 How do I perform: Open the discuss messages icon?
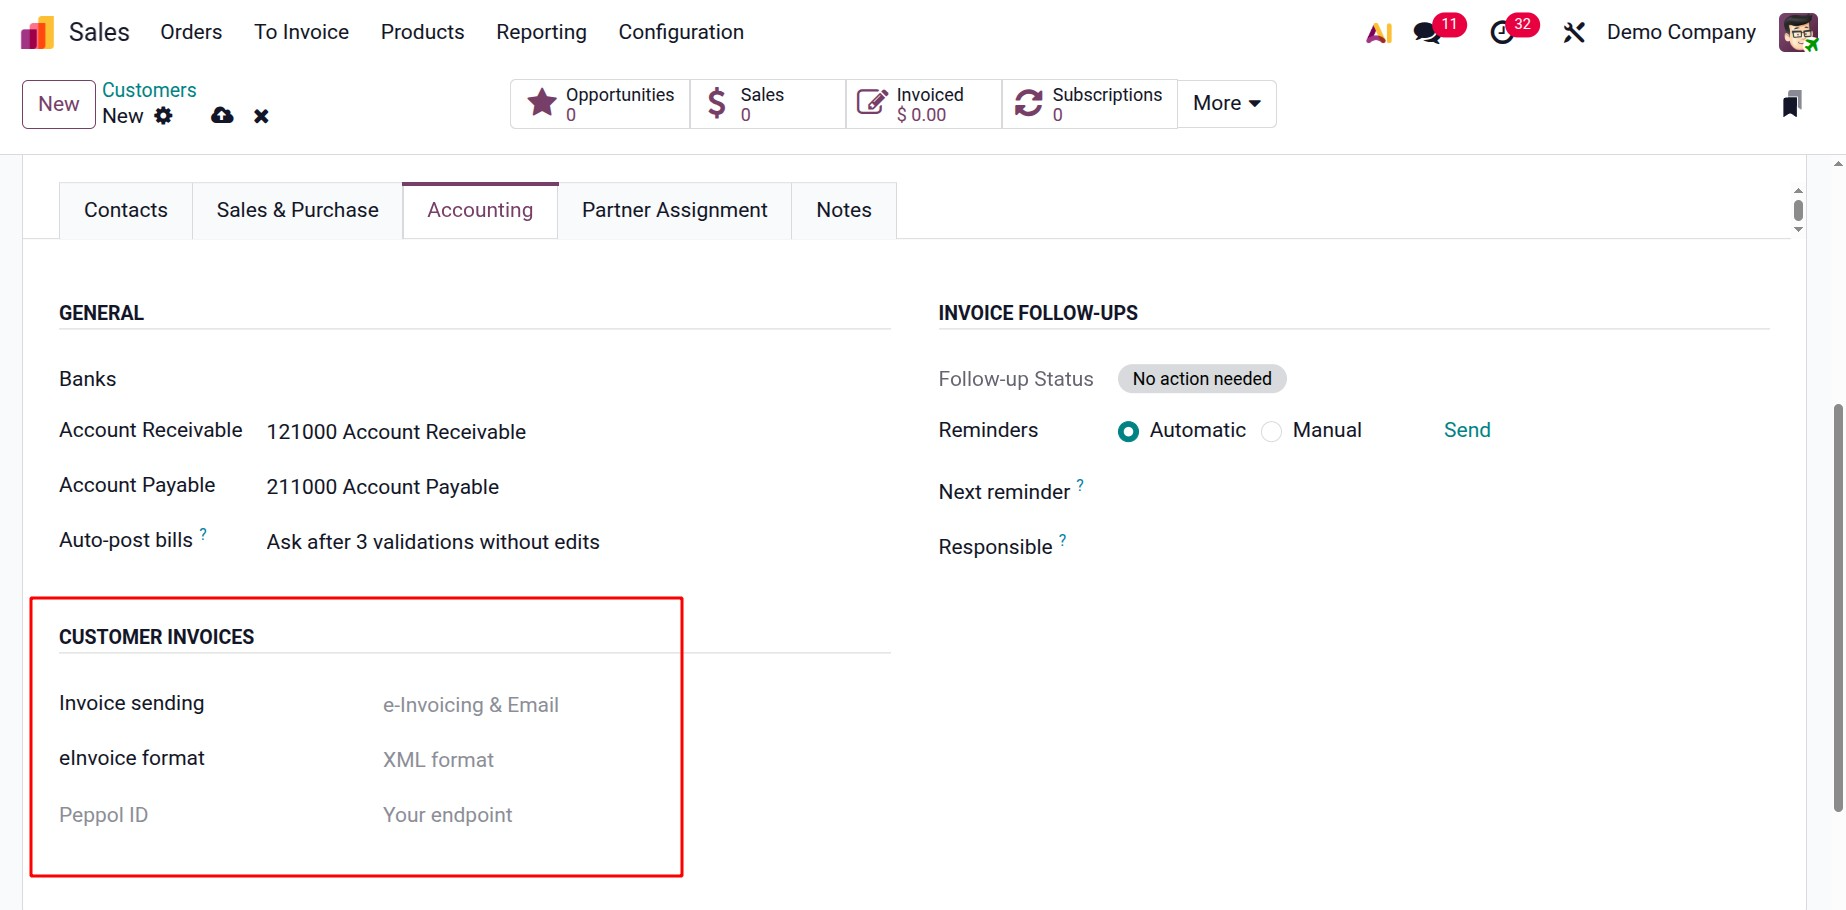pyautogui.click(x=1427, y=33)
